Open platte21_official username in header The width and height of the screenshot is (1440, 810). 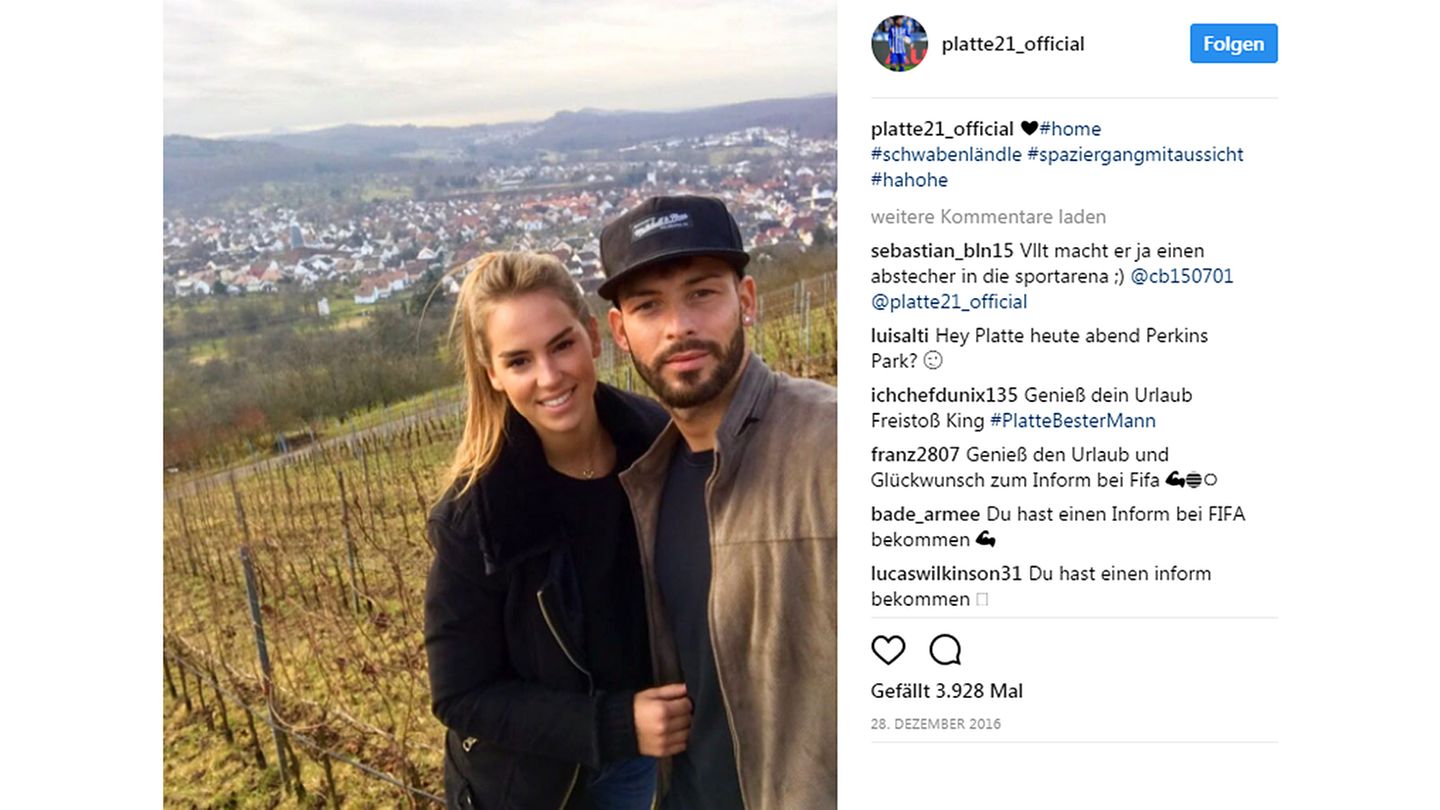pyautogui.click(x=1013, y=44)
